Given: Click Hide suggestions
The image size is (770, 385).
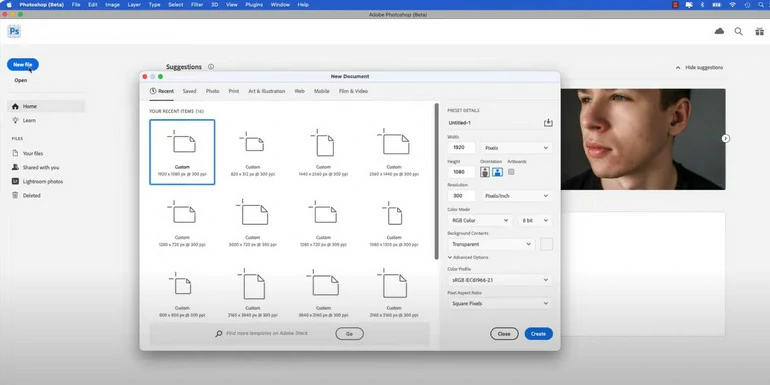Looking at the screenshot, I should point(699,68).
